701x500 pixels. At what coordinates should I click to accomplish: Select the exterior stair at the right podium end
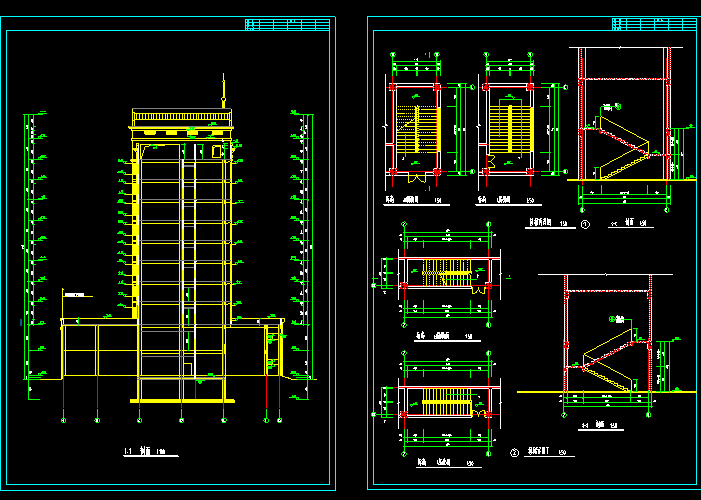tap(271, 351)
